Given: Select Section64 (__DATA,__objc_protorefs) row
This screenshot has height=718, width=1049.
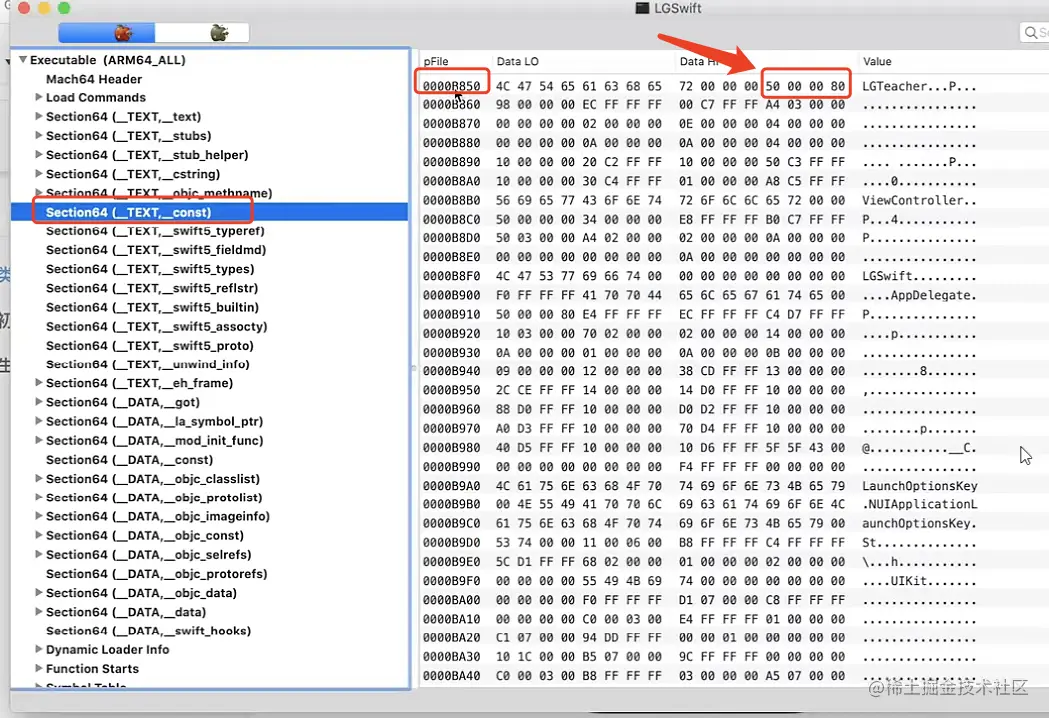Looking at the screenshot, I should coord(209,573).
